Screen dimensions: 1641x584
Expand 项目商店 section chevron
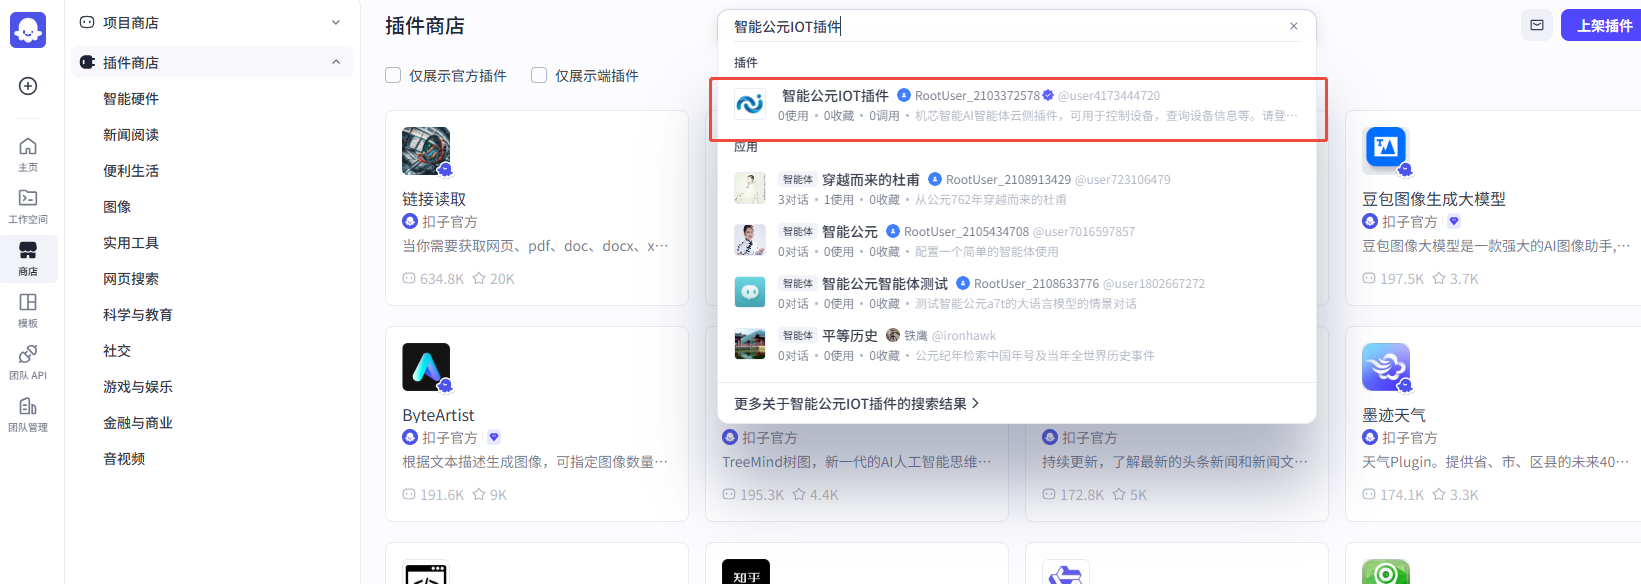[336, 22]
